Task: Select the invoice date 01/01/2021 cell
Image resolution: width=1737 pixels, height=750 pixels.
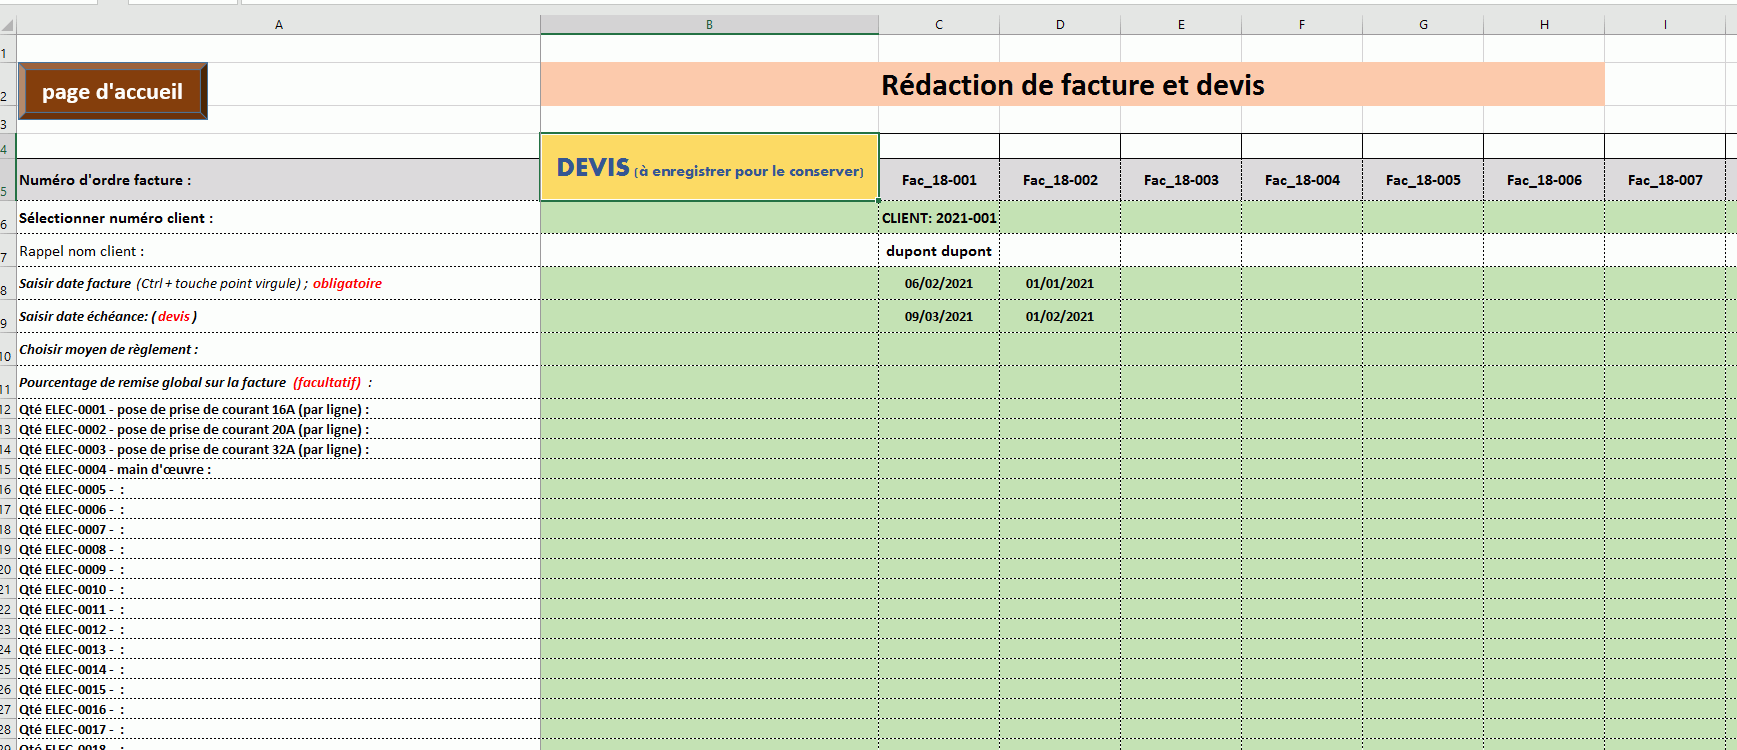Action: coord(1059,284)
